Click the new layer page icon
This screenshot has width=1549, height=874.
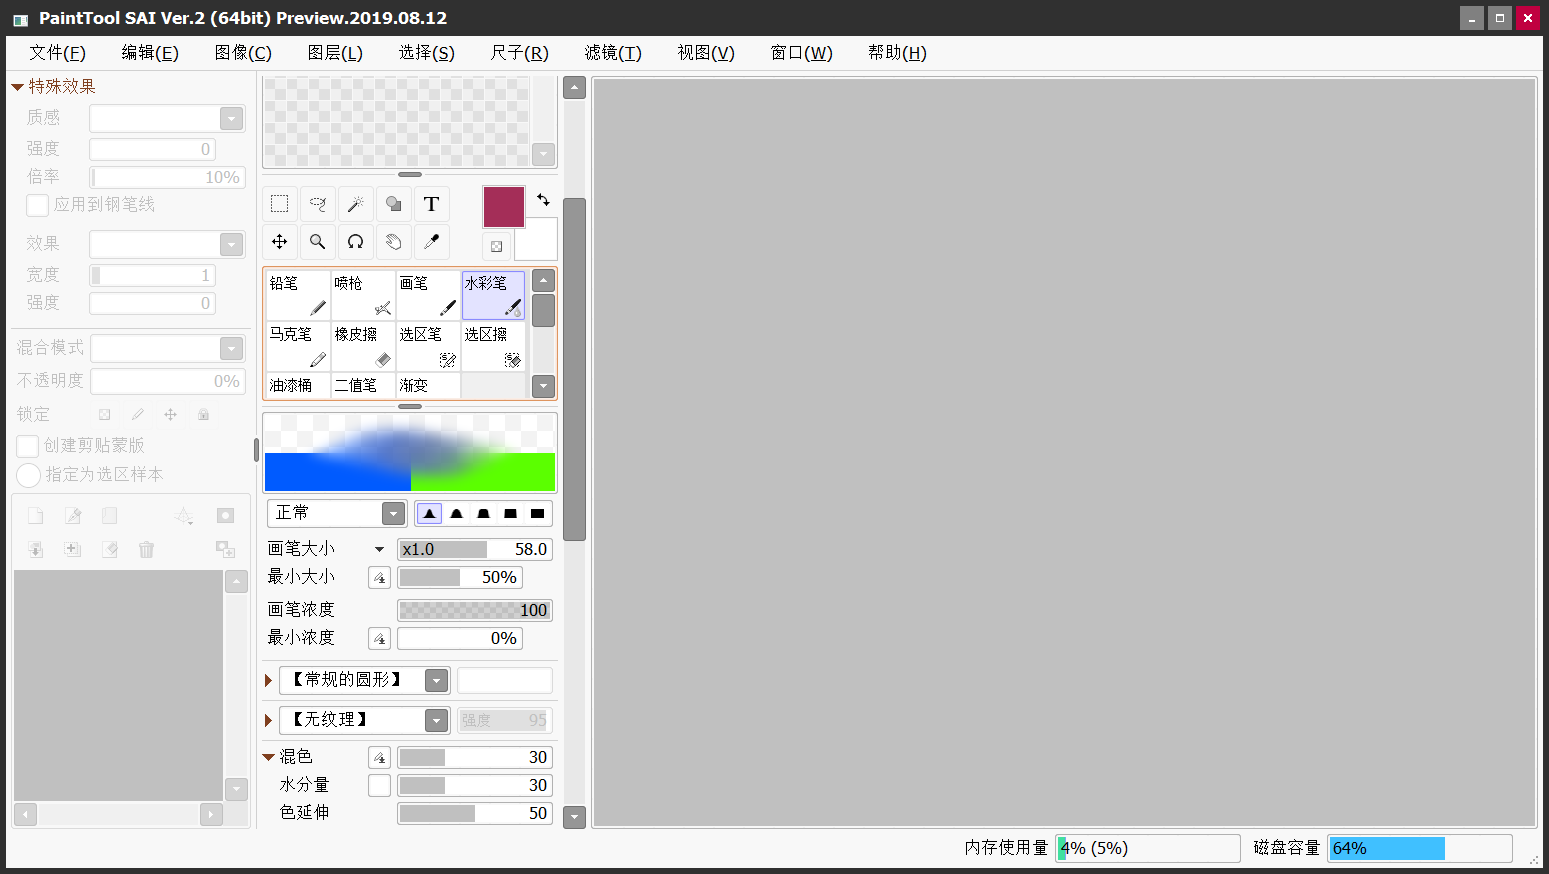coord(36,516)
